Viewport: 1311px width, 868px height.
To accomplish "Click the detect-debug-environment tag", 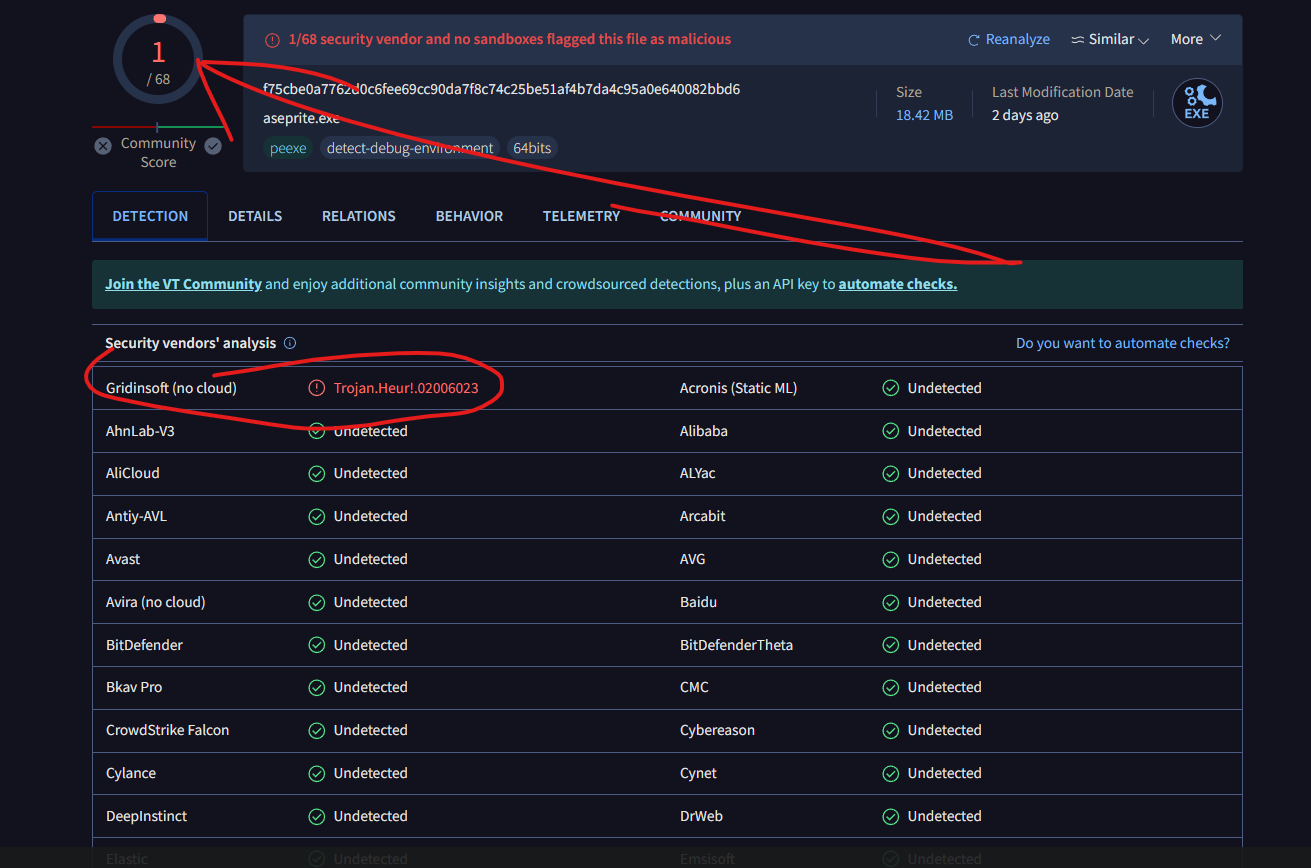I will coord(410,148).
